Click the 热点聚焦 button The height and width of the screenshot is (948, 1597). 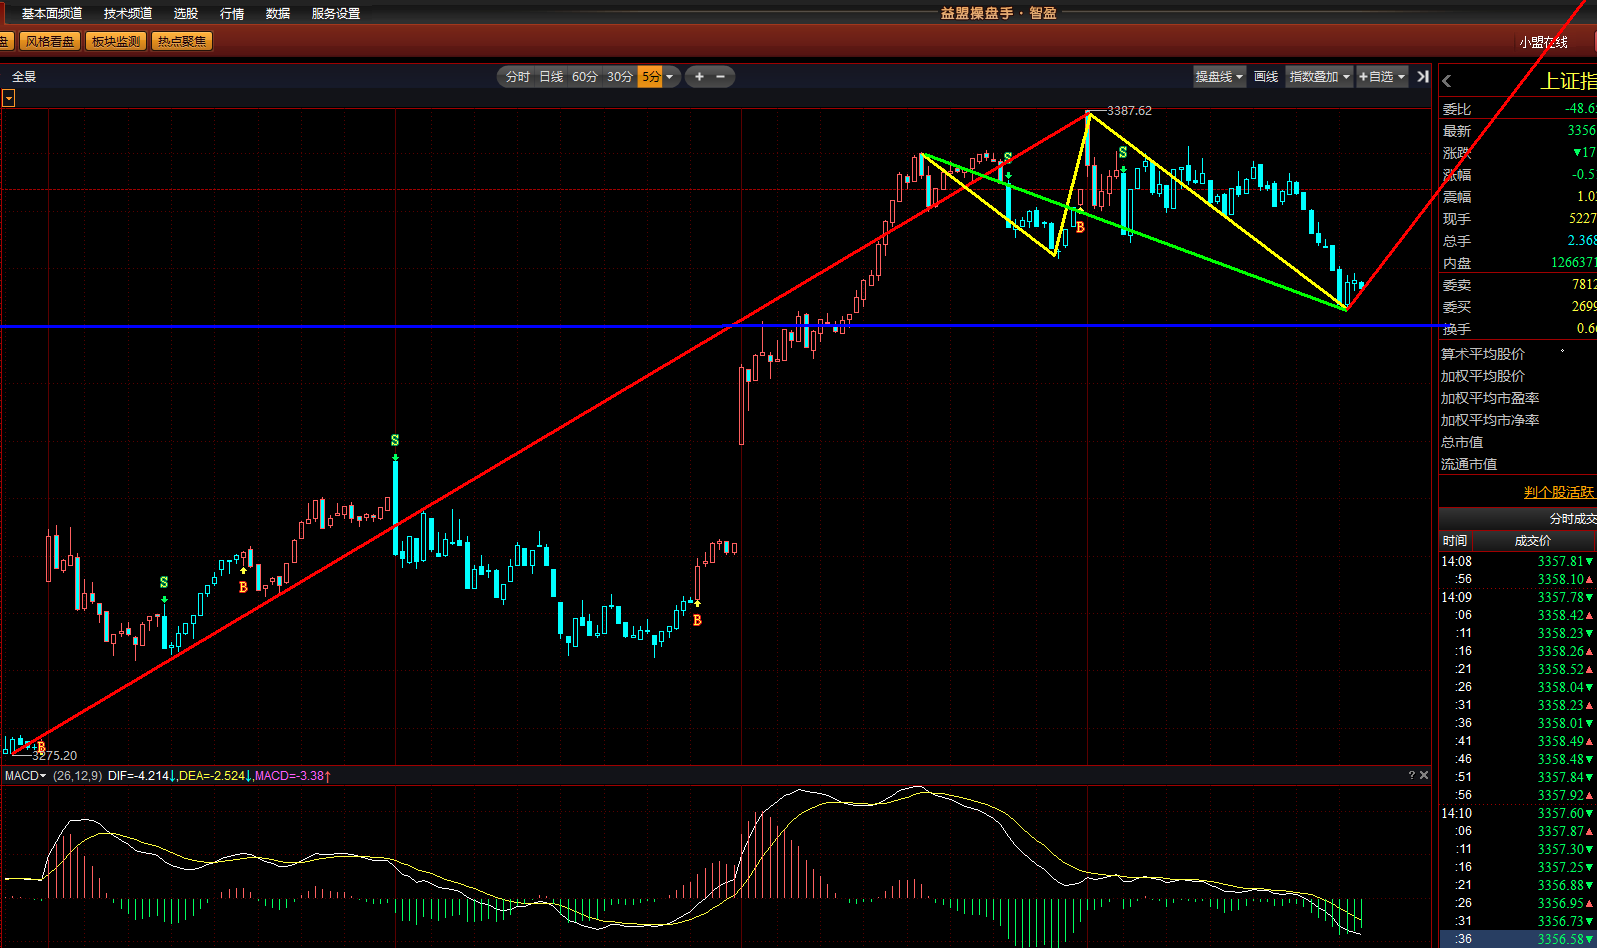click(x=182, y=41)
